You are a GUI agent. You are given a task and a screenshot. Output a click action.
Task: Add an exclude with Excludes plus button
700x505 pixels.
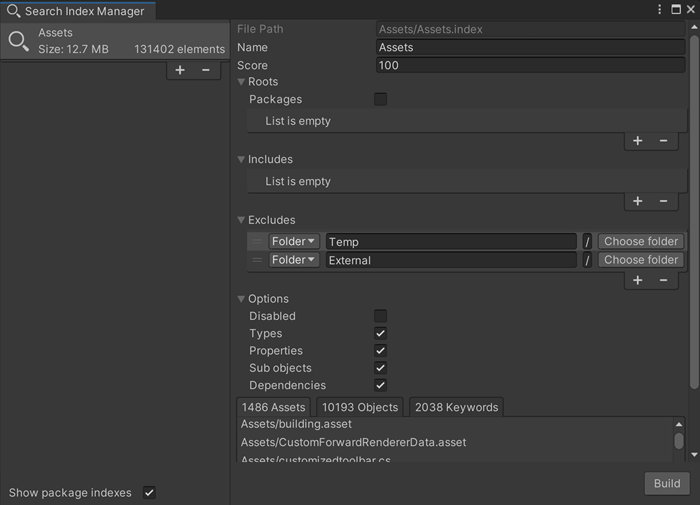pos(638,280)
